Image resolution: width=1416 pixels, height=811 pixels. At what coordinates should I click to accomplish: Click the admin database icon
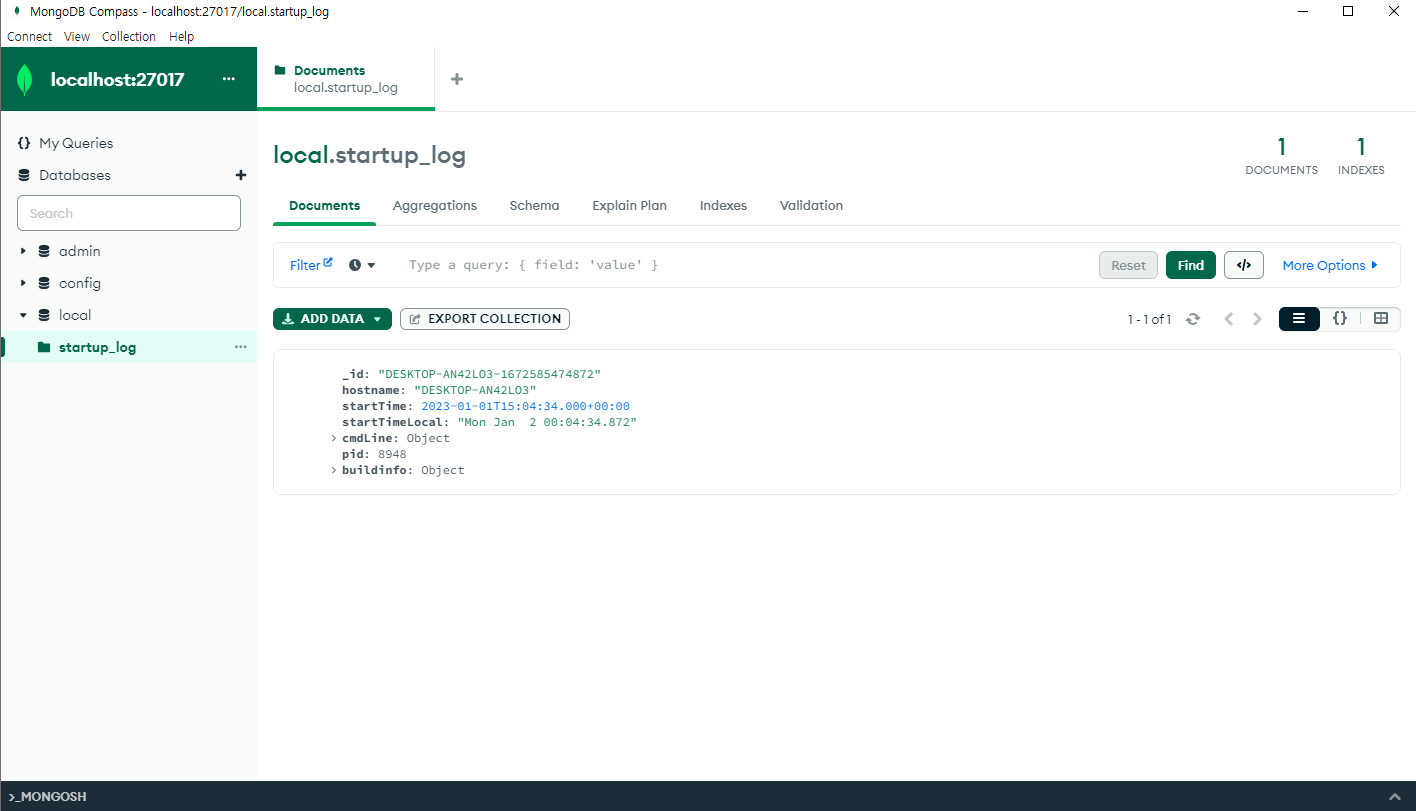(44, 251)
